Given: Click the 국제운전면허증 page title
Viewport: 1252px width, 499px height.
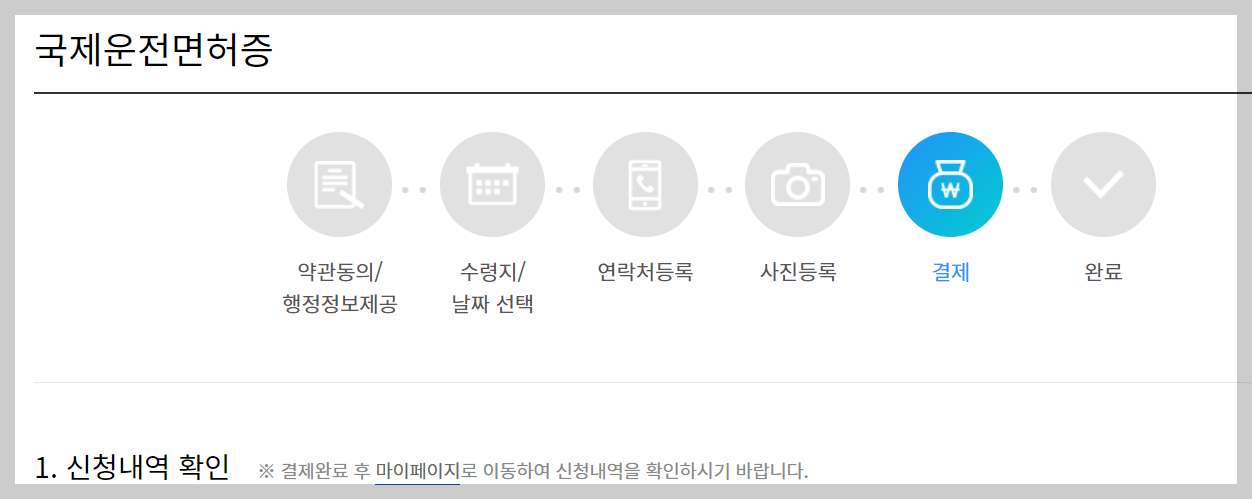Looking at the screenshot, I should click(153, 50).
